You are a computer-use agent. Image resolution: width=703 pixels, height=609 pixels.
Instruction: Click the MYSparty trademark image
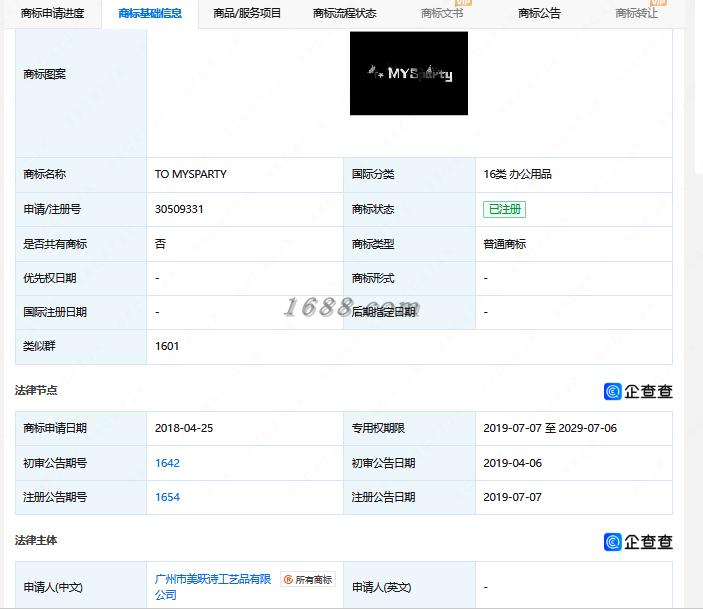point(409,73)
